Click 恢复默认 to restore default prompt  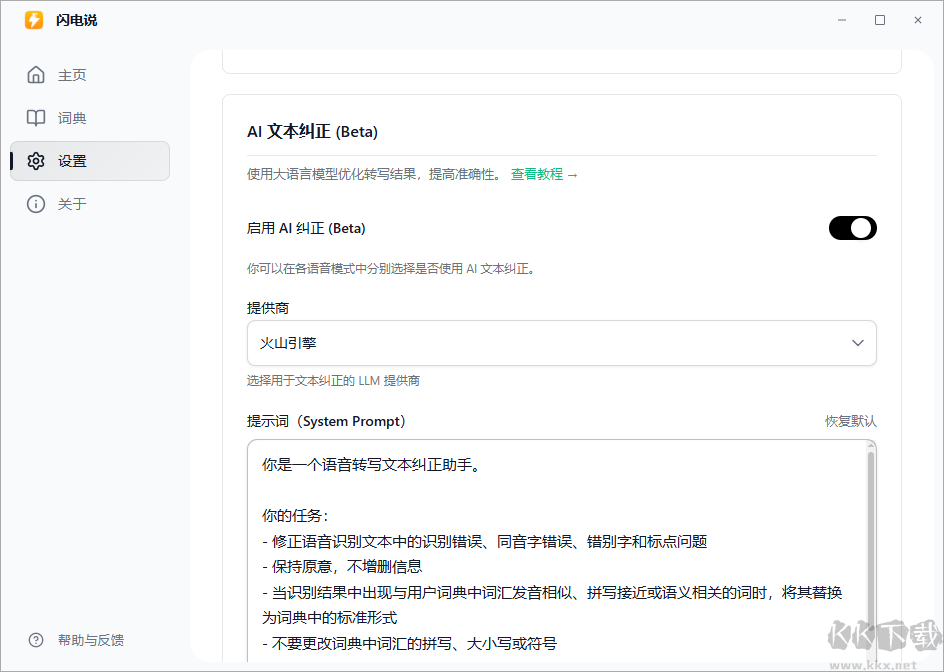click(x=849, y=421)
